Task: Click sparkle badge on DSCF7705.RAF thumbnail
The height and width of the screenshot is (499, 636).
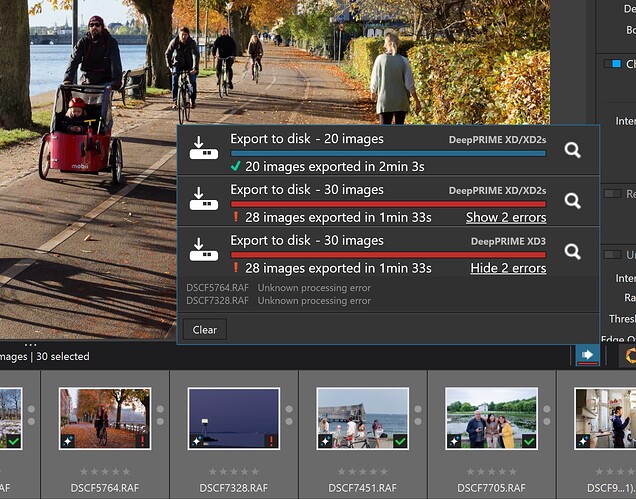Action: click(x=454, y=440)
